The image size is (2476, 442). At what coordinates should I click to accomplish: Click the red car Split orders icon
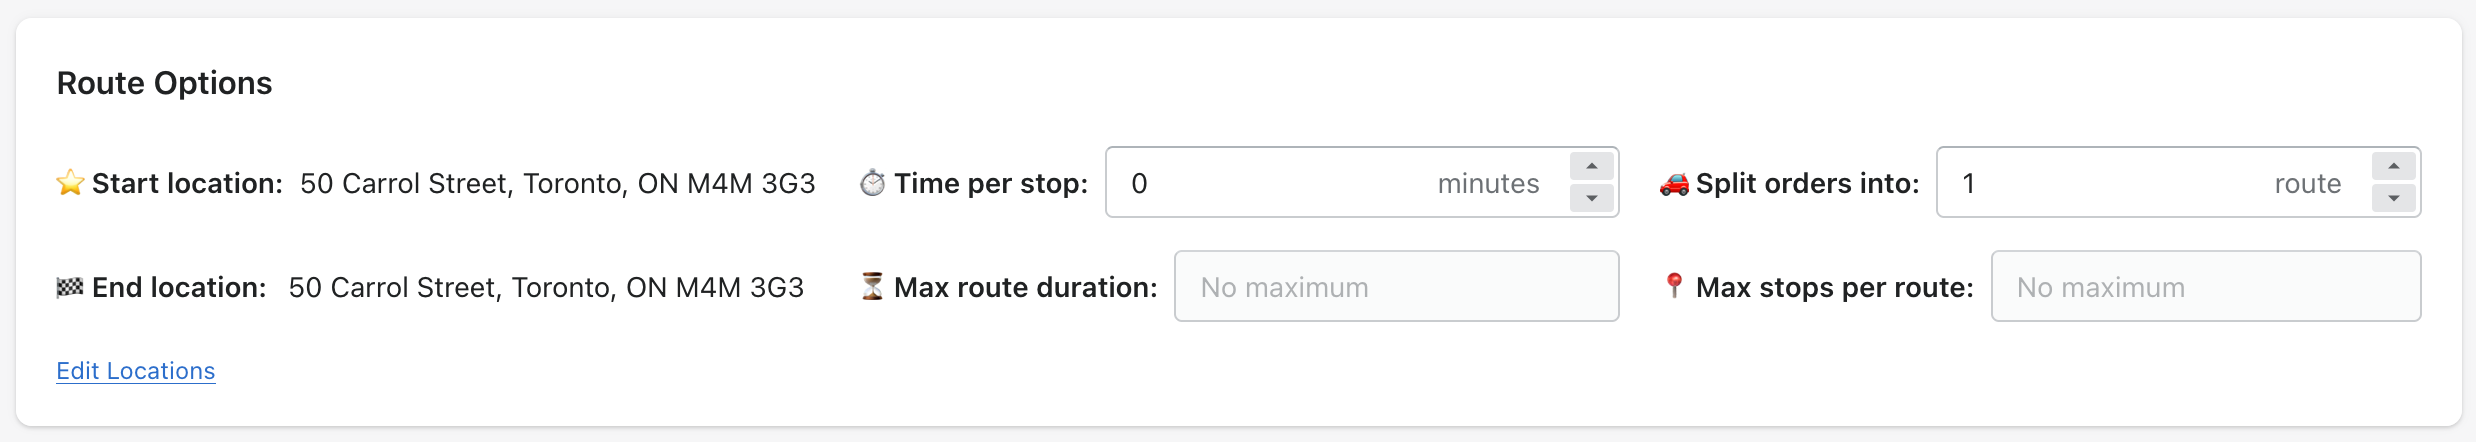tap(1674, 184)
